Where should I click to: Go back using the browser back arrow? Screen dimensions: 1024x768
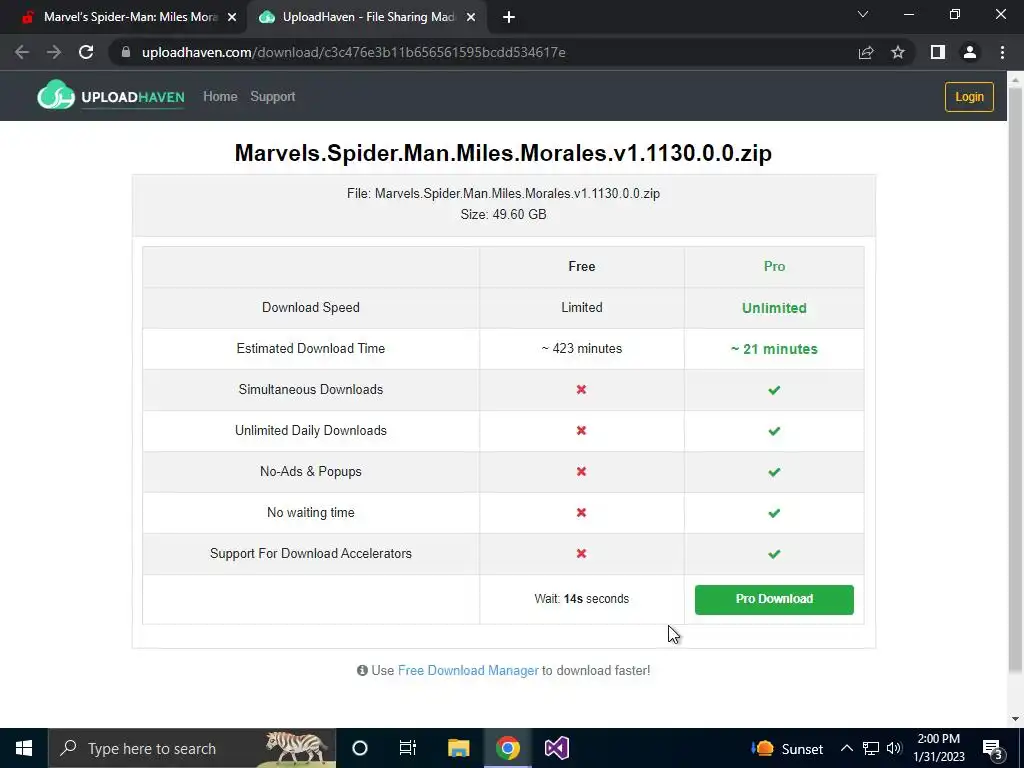click(x=22, y=52)
